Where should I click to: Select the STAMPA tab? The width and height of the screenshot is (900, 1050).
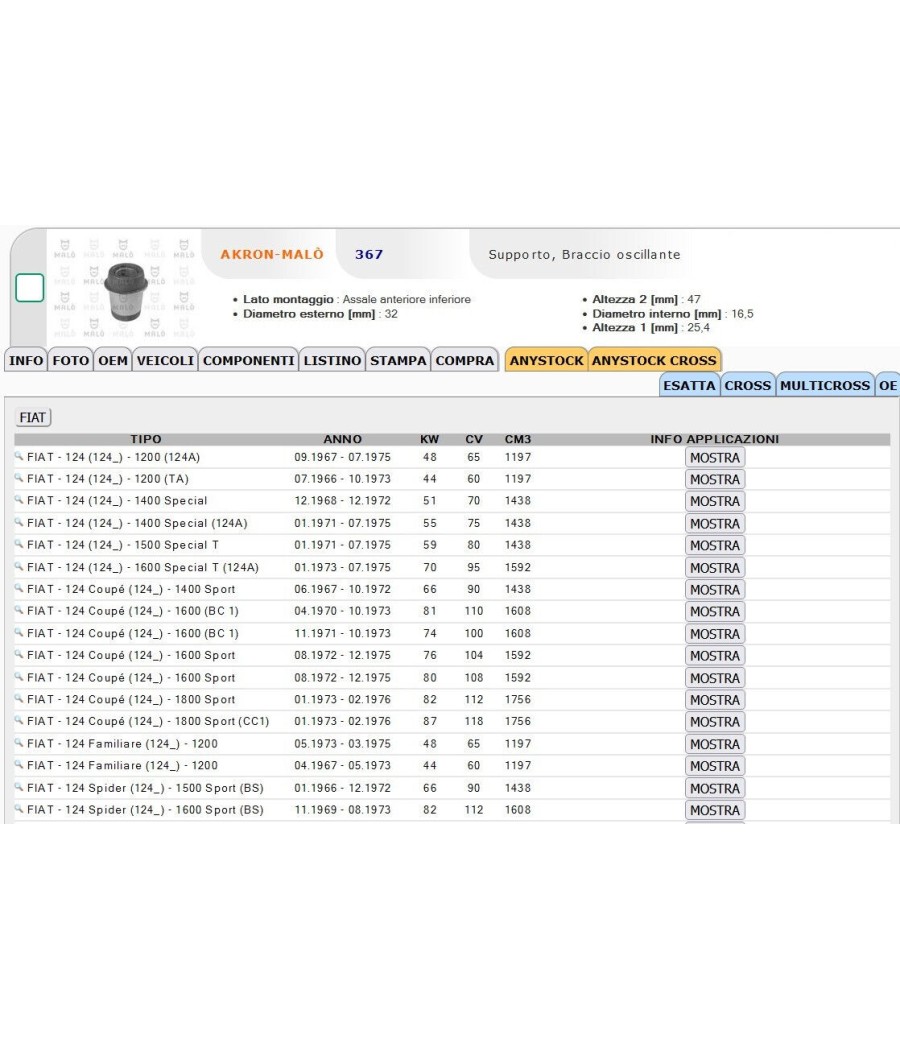pyautogui.click(x=398, y=360)
